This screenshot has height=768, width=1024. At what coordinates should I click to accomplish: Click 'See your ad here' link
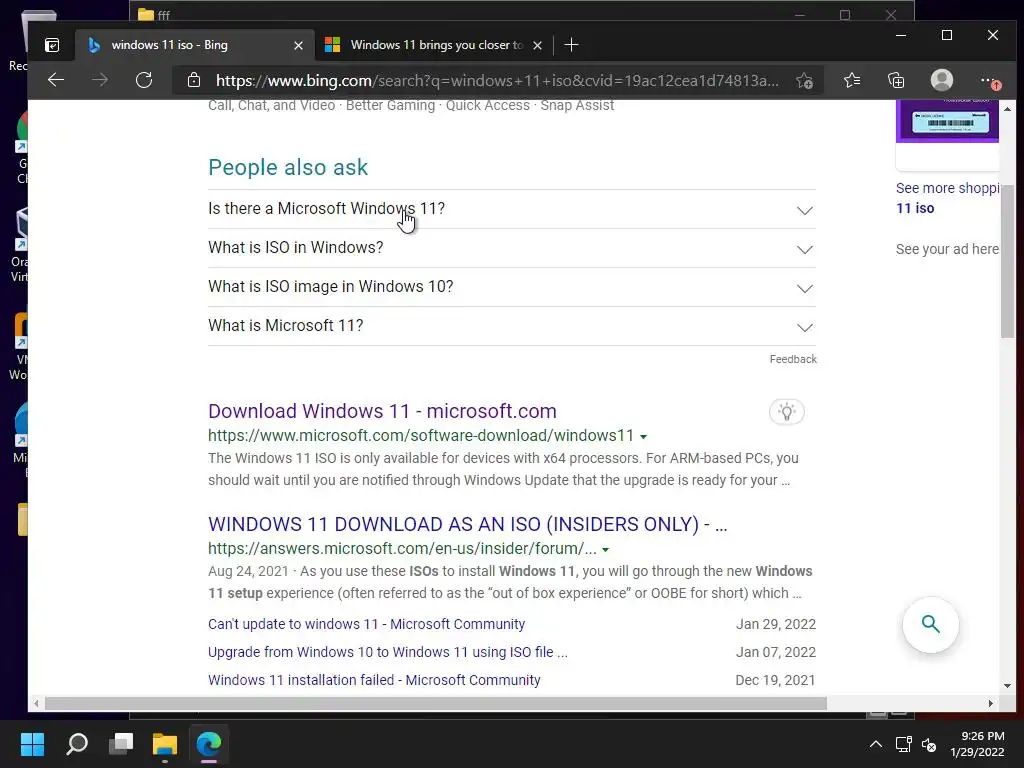pyautogui.click(x=947, y=249)
